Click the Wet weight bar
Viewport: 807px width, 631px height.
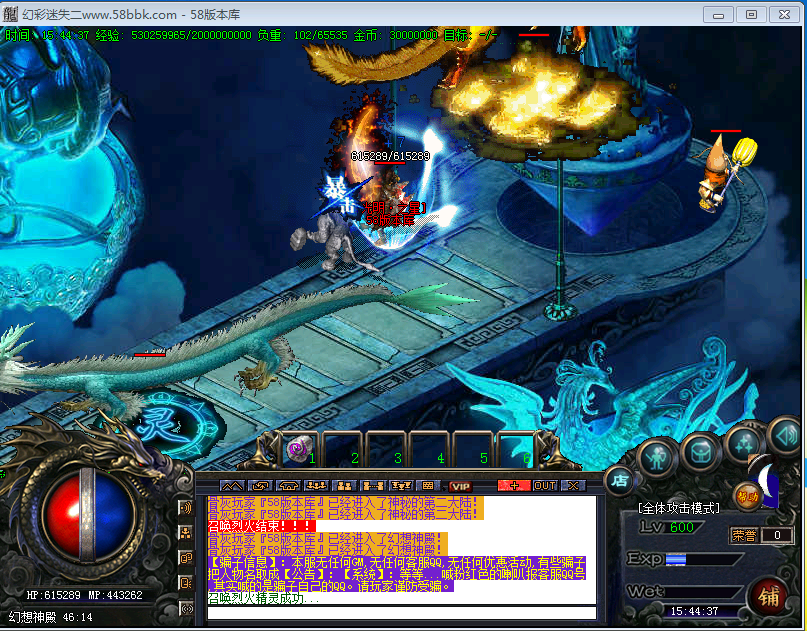pos(705,592)
